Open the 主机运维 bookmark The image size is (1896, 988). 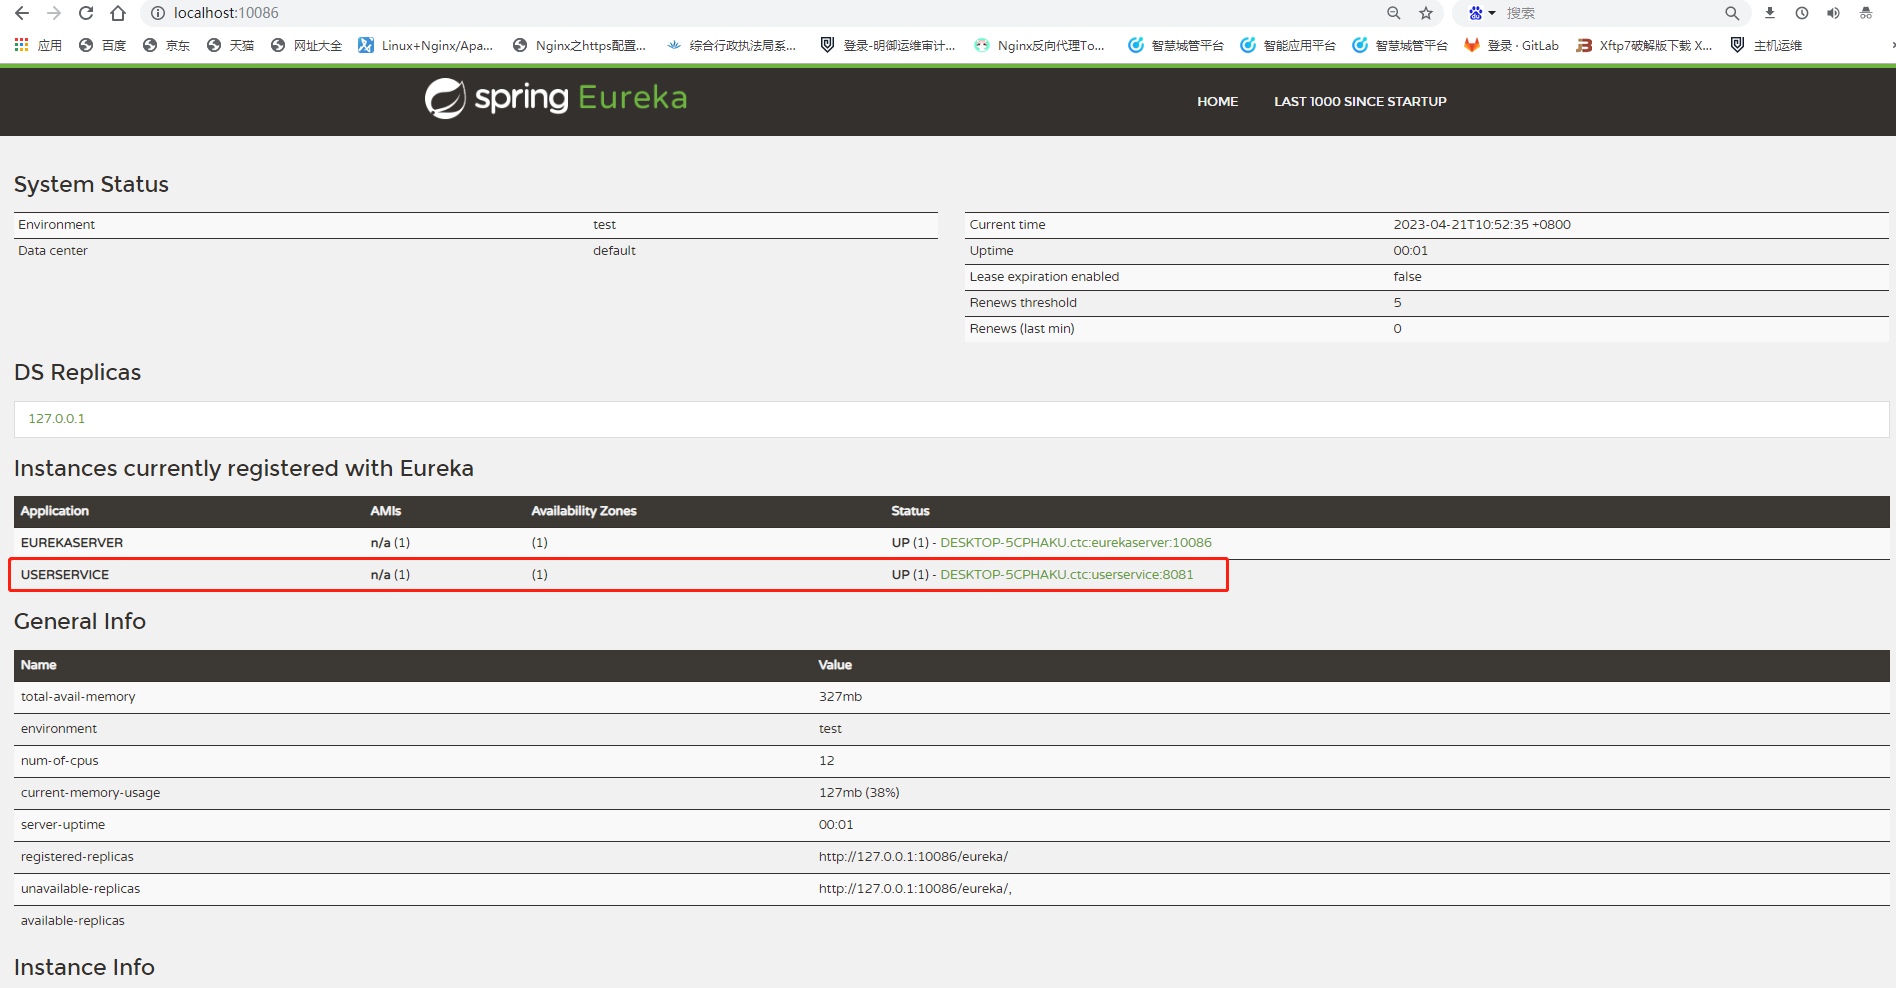coord(1766,45)
